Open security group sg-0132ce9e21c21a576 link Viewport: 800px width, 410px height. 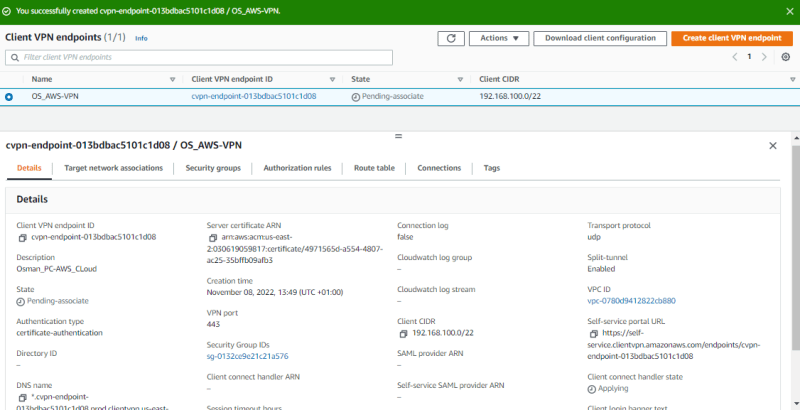247,356
